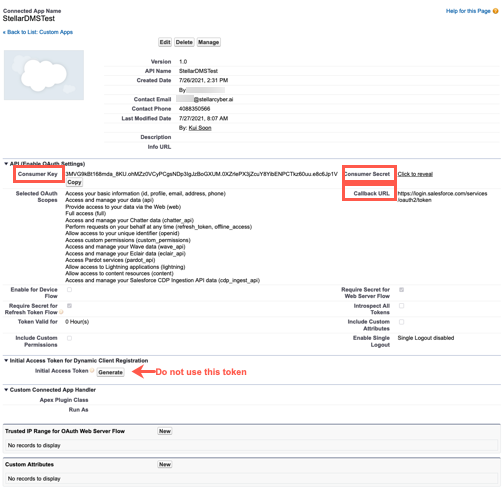Screen dimensions: 504x493
Task: Click the help question mark icon
Action: (x=496, y=11)
